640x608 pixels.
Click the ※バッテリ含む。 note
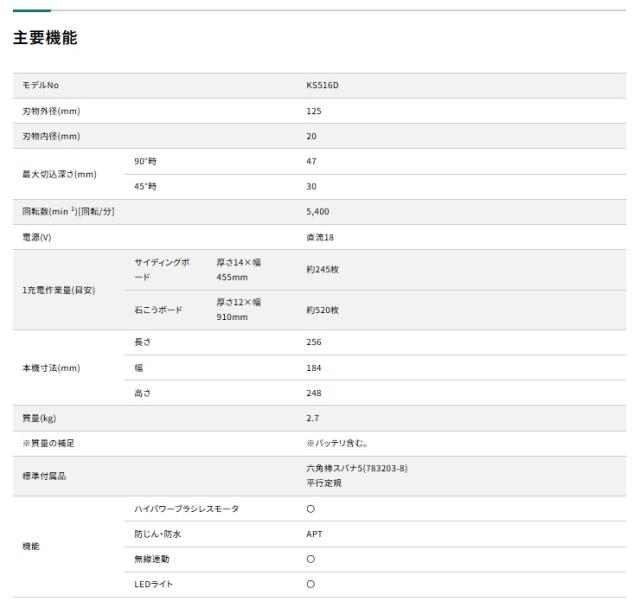pos(337,443)
